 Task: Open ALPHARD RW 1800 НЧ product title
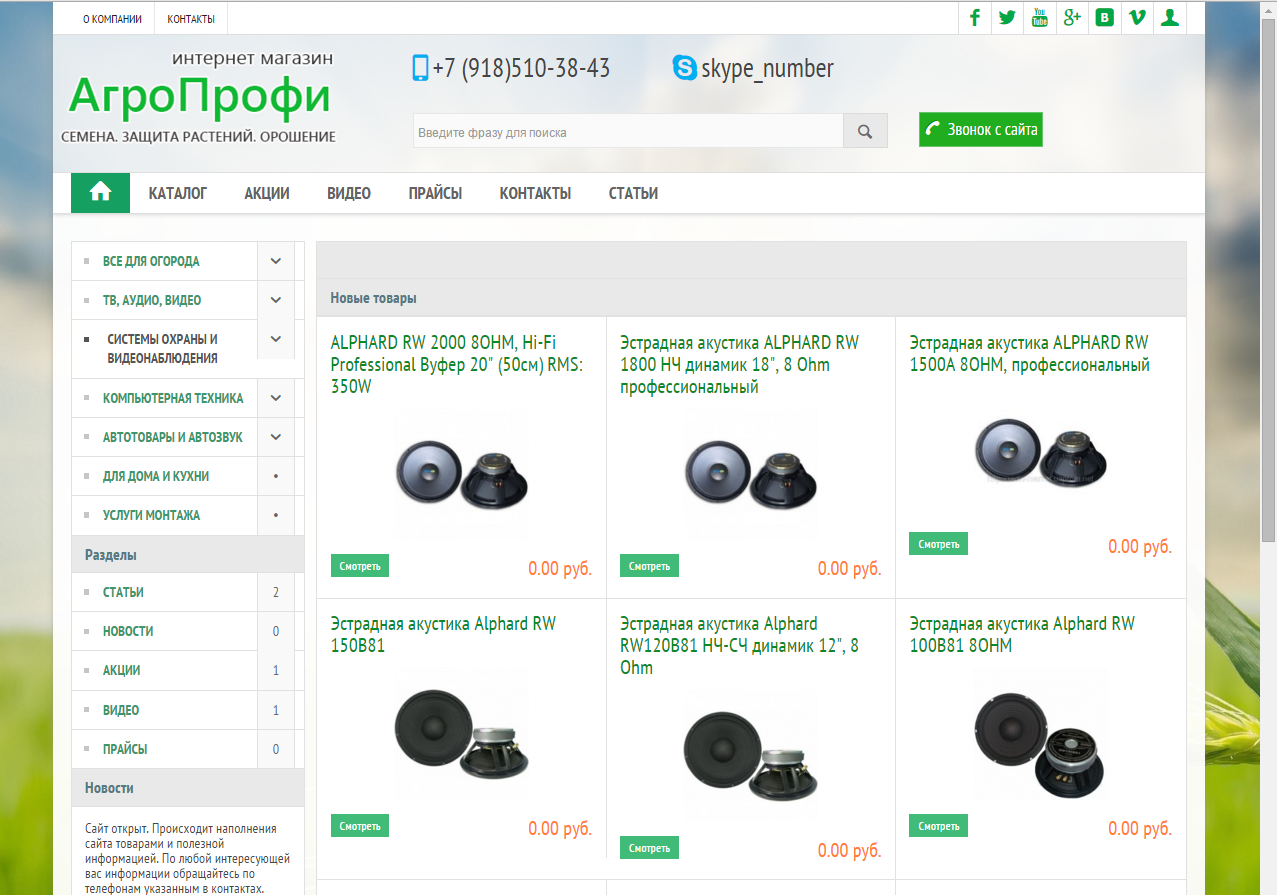(739, 365)
